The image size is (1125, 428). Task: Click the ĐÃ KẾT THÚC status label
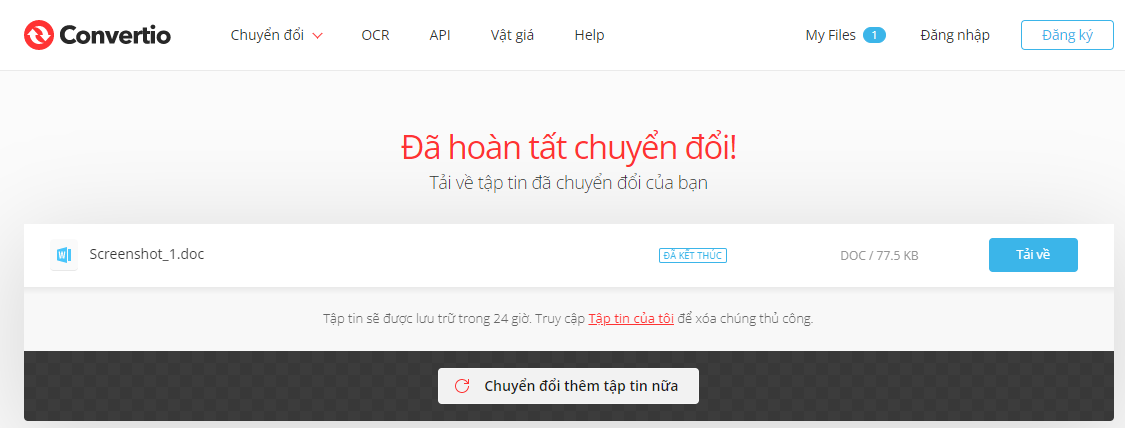(x=693, y=255)
